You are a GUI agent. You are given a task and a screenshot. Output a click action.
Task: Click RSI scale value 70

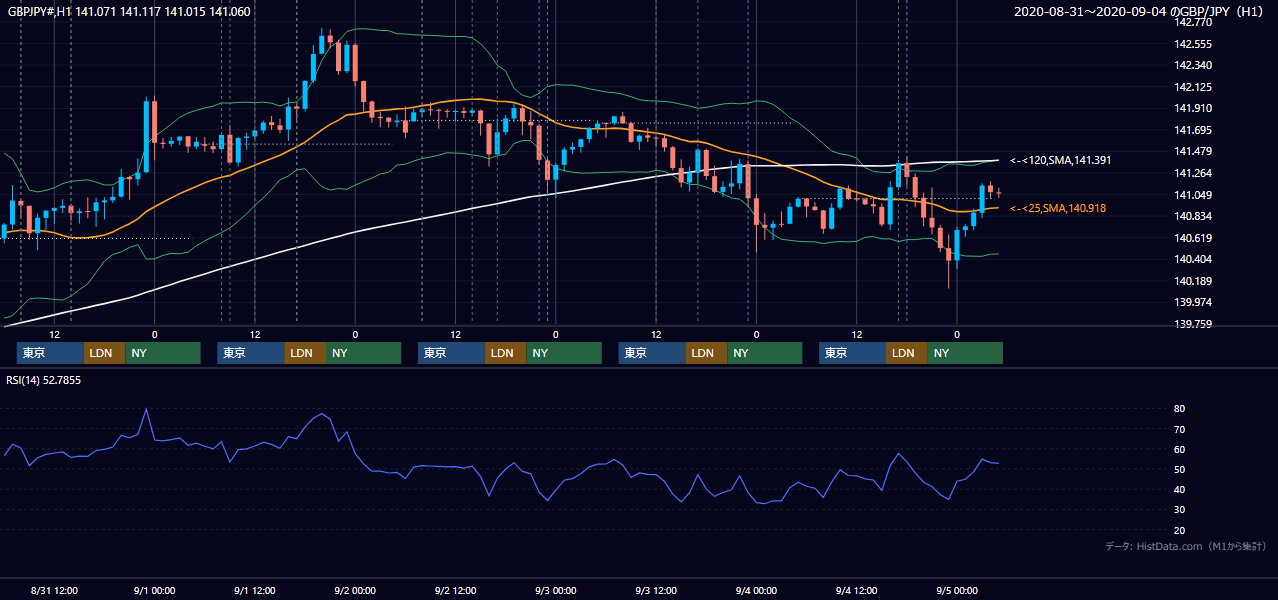1180,429
